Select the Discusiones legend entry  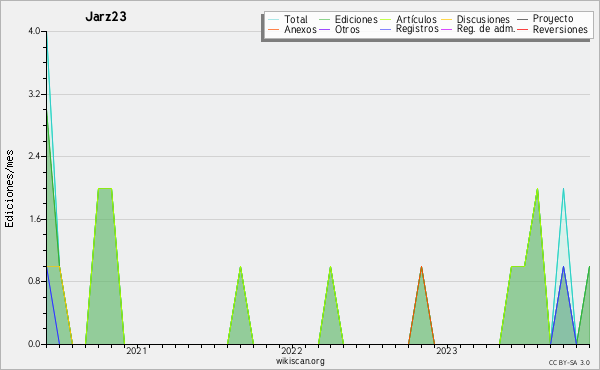click(483, 19)
